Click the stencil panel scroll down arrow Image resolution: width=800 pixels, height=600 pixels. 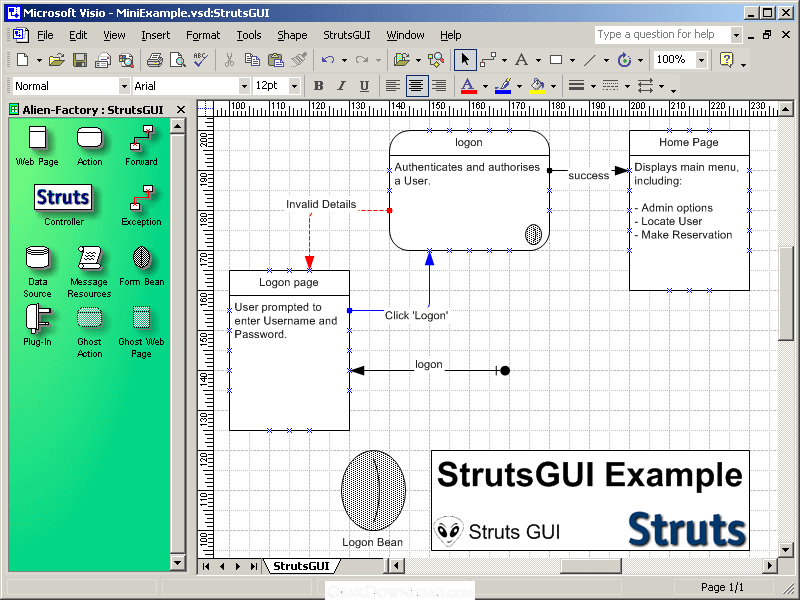point(178,563)
